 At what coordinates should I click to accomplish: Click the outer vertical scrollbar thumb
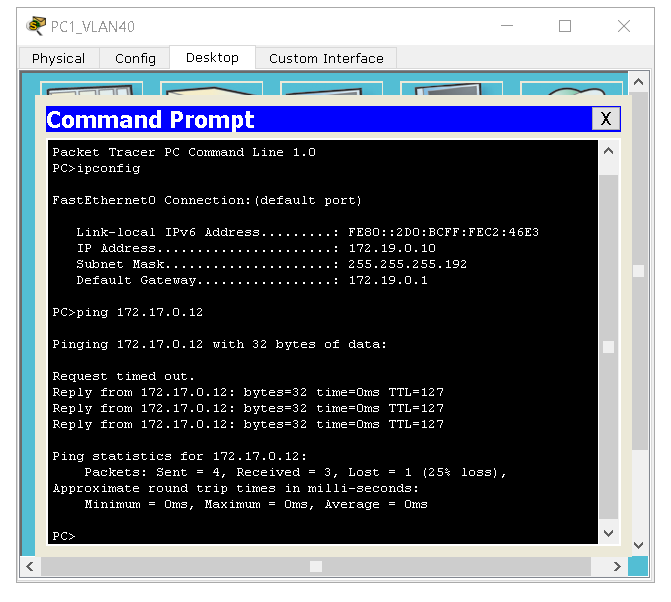pos(638,271)
